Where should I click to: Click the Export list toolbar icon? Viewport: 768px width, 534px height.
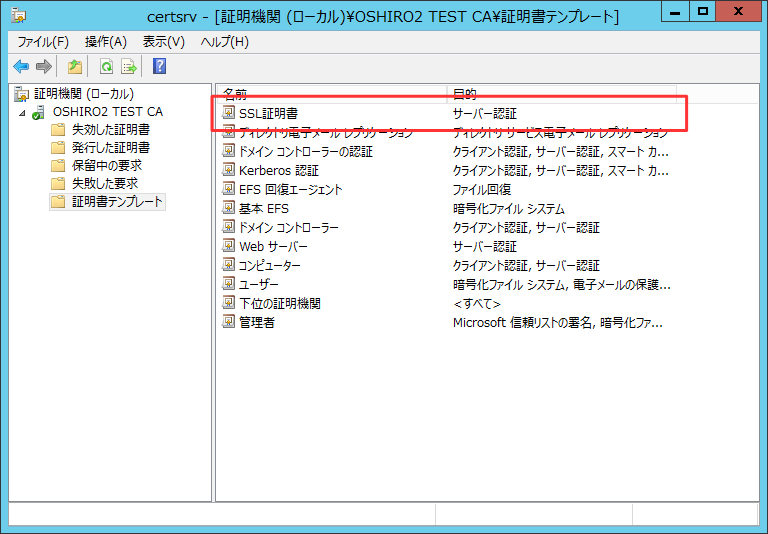pos(129,66)
